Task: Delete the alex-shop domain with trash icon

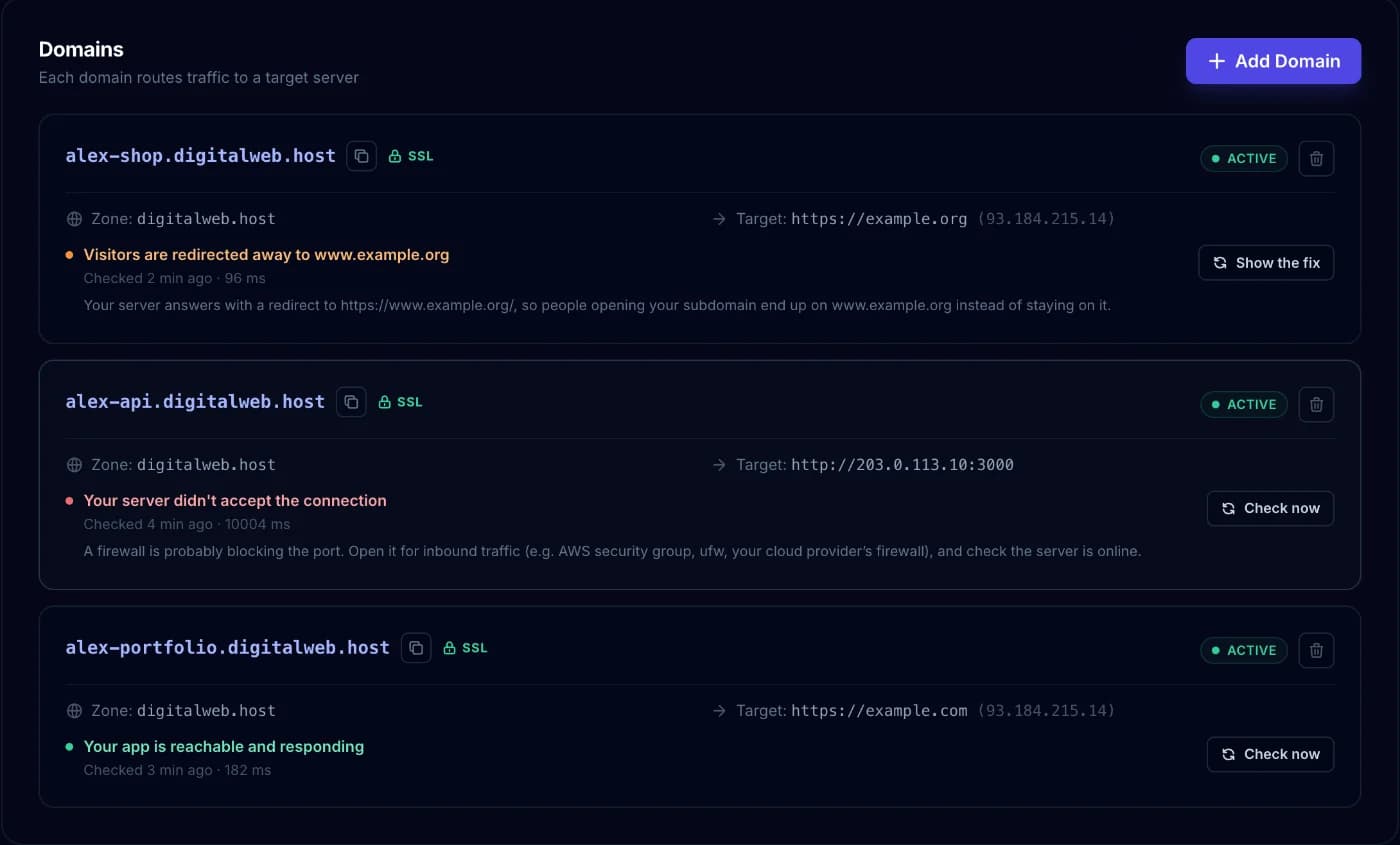Action: coord(1316,158)
